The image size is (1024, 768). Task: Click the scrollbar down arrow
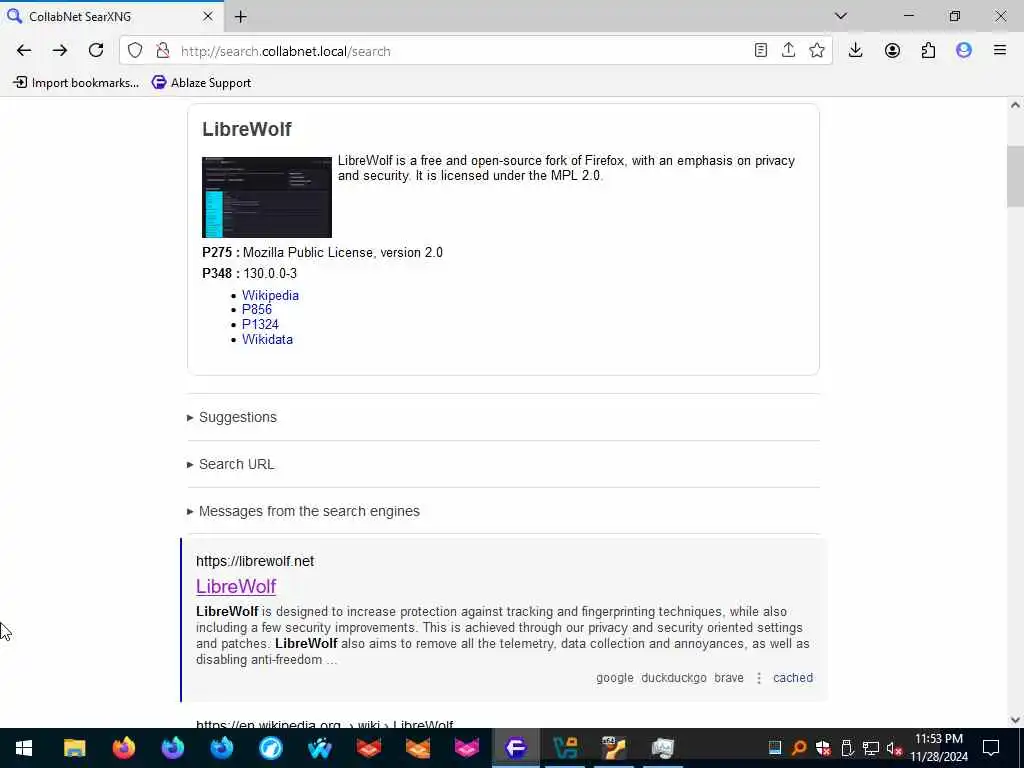[x=1015, y=720]
